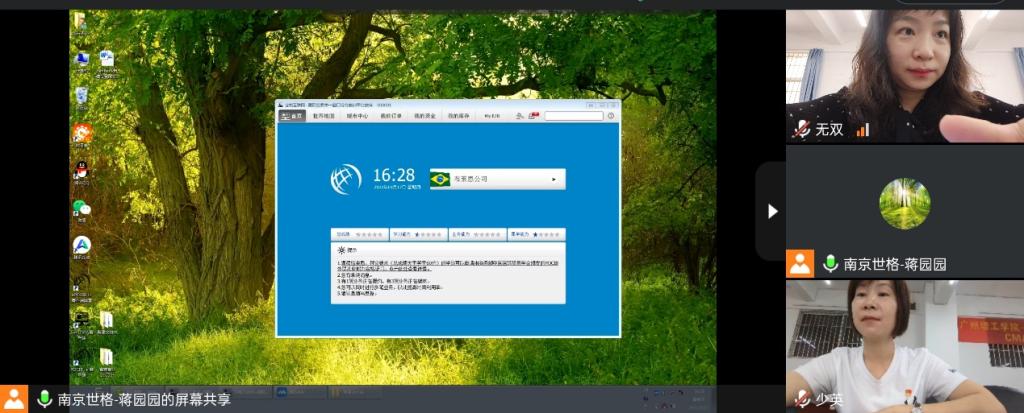1024x413 pixels.
Task: Select the 无双 participant video thumbnail
Action: click(904, 75)
